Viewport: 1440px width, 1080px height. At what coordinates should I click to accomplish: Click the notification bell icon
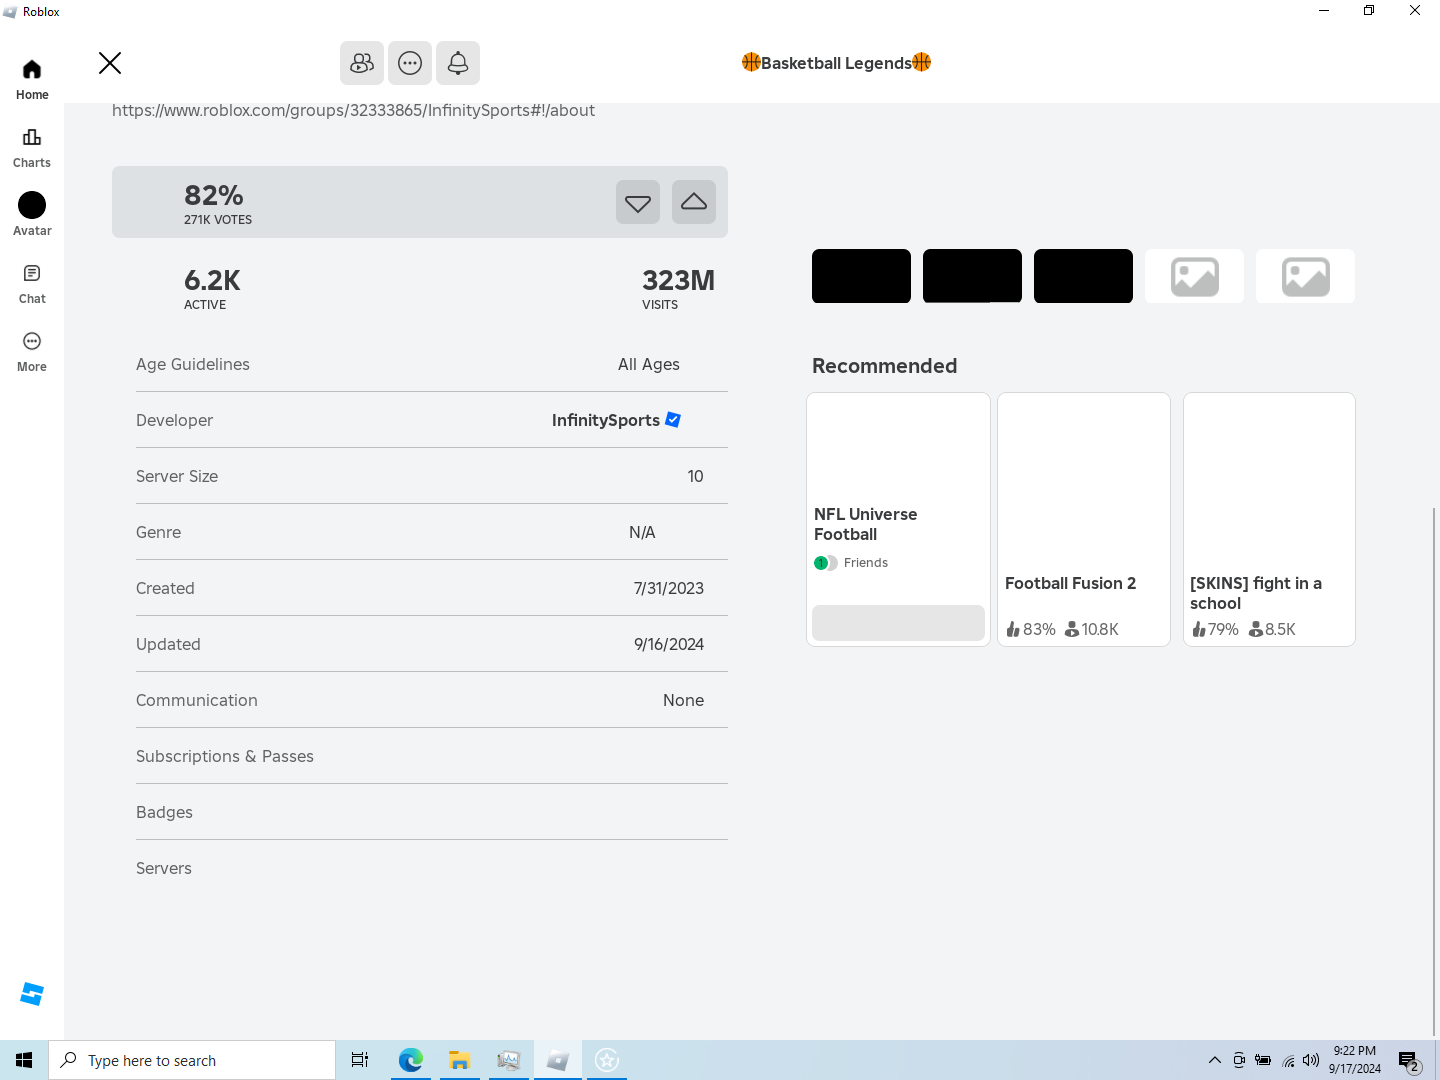[458, 63]
